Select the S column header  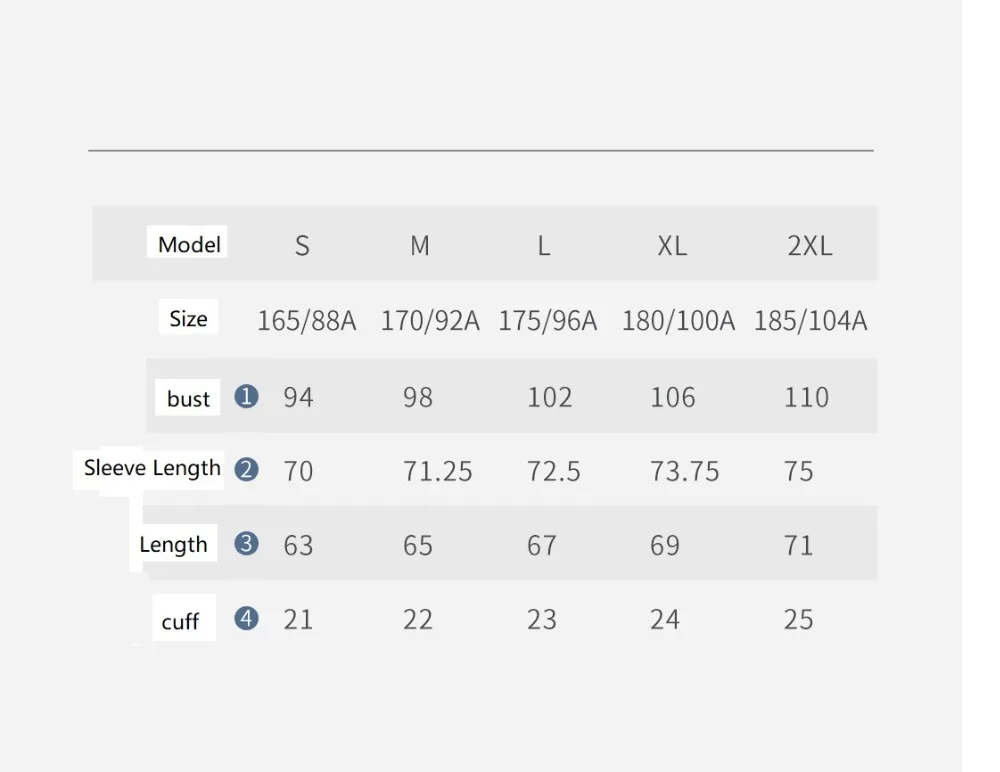click(302, 246)
